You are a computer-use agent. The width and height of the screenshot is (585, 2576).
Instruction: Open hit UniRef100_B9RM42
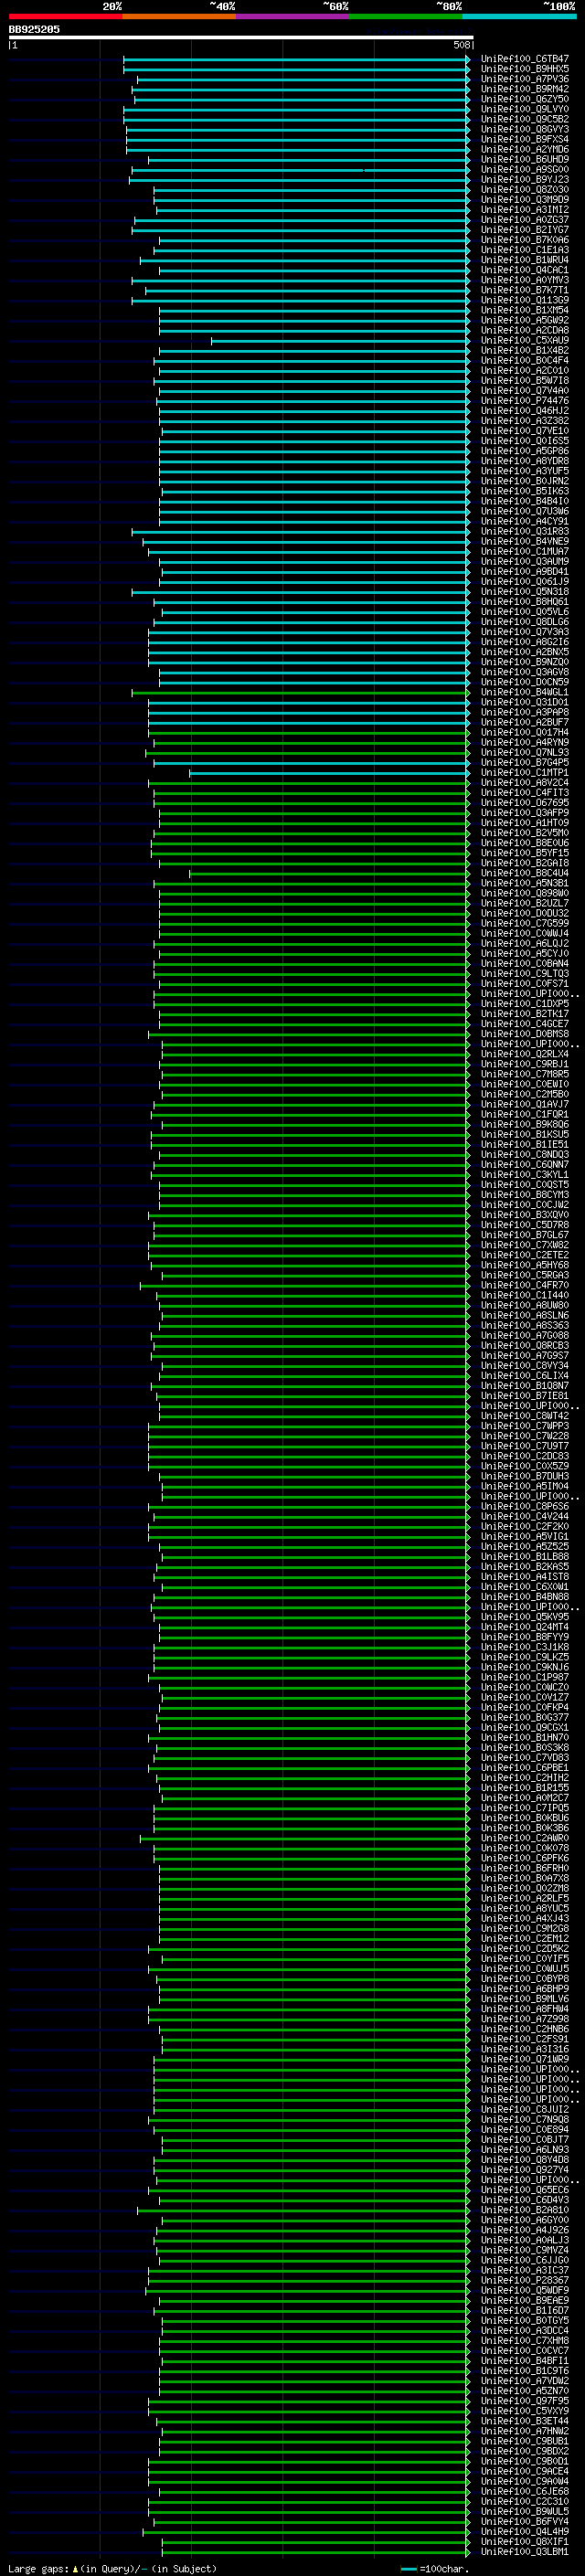524,89
